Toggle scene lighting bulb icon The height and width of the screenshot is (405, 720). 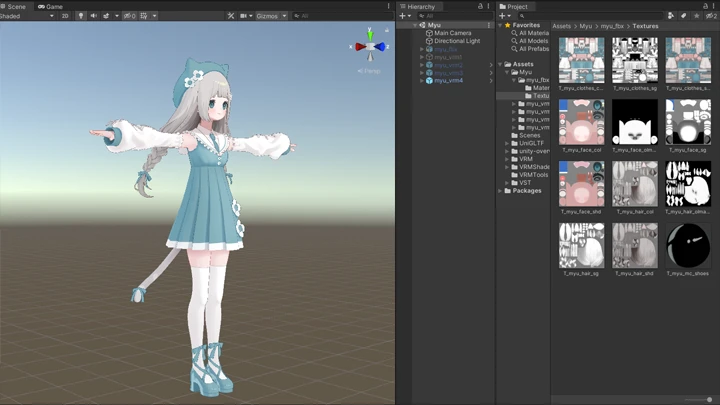(x=81, y=16)
